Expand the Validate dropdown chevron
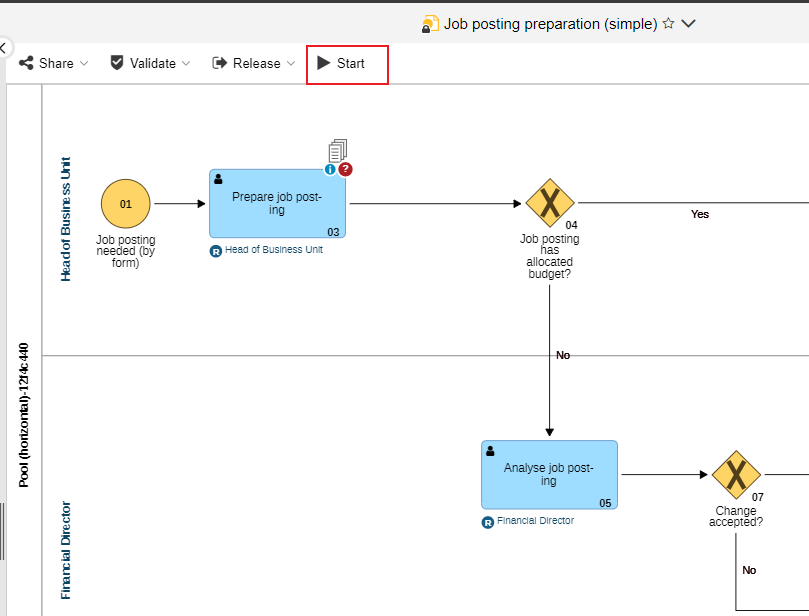809x616 pixels. (188, 64)
